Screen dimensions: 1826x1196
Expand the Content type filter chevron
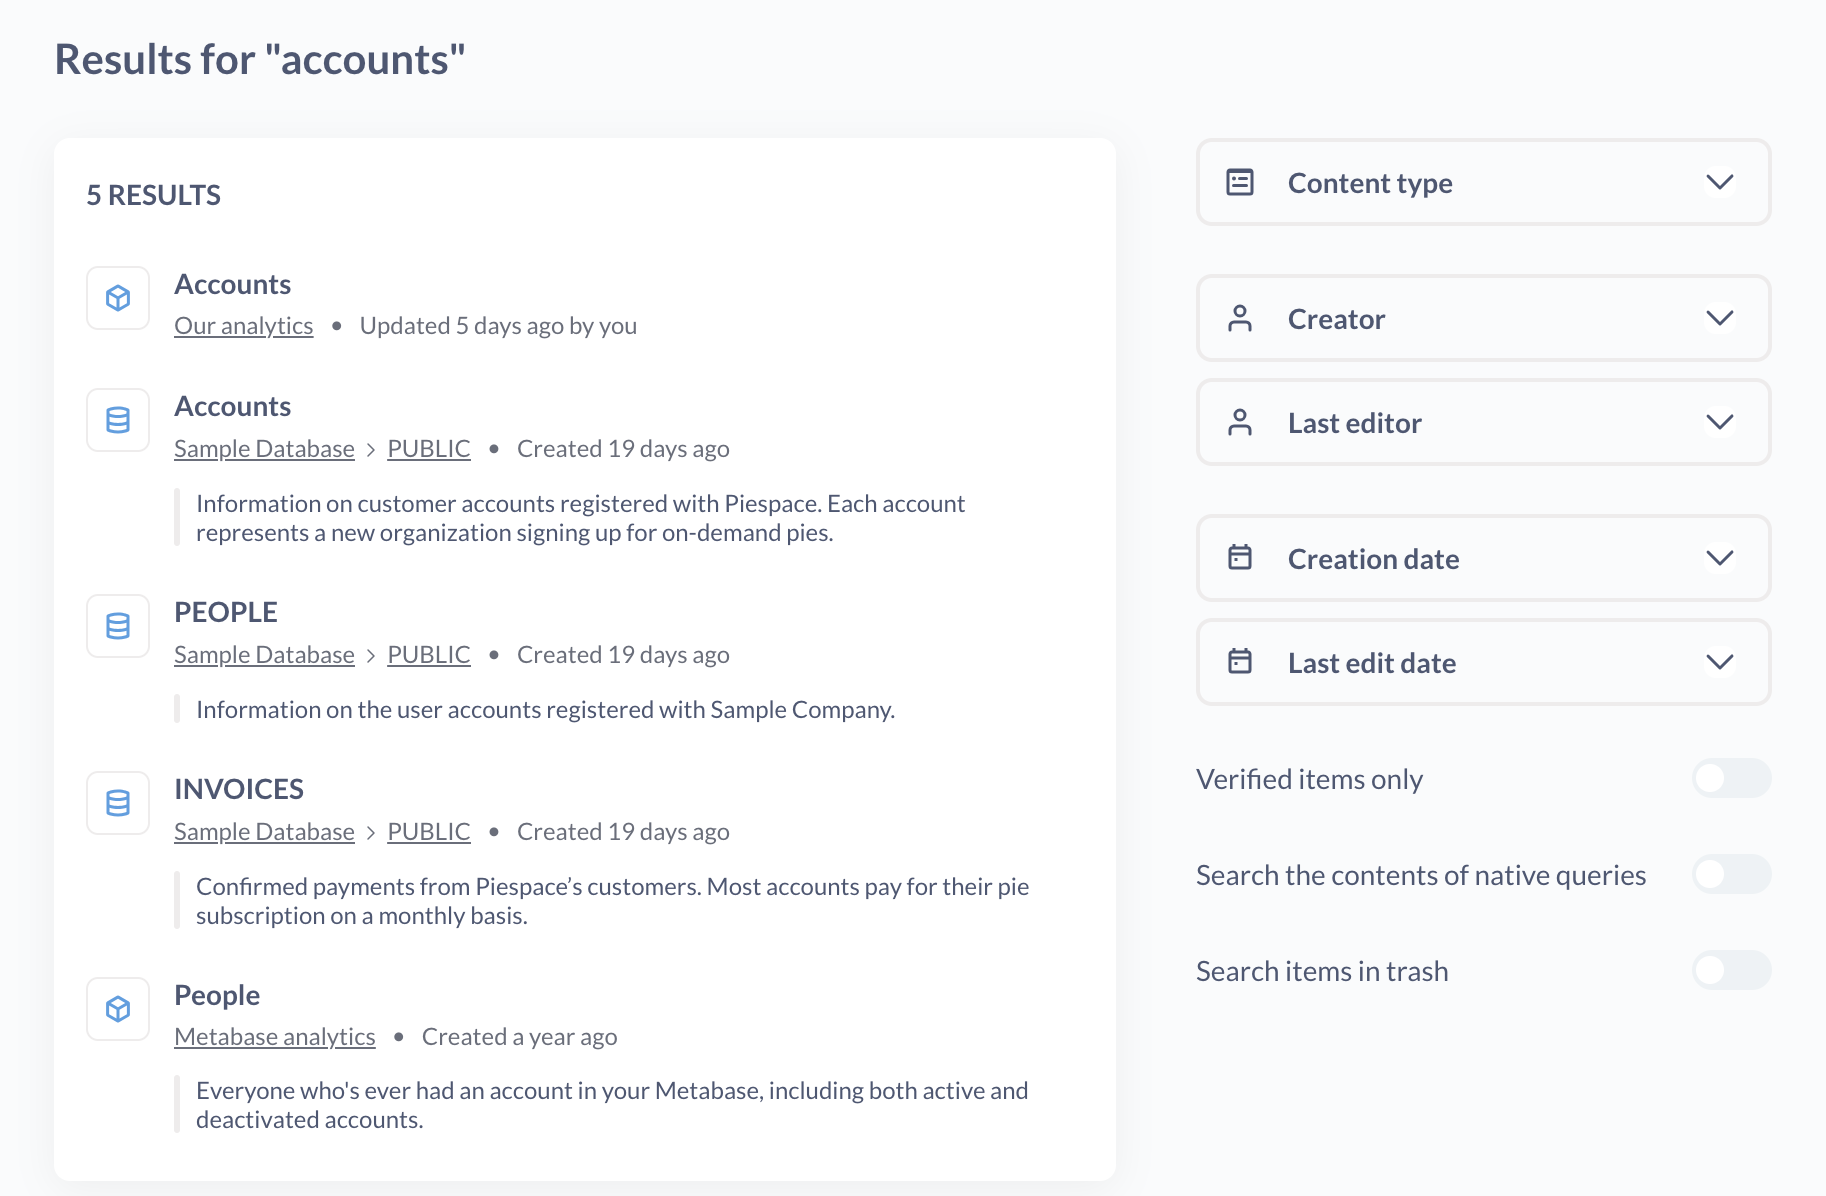point(1719,182)
